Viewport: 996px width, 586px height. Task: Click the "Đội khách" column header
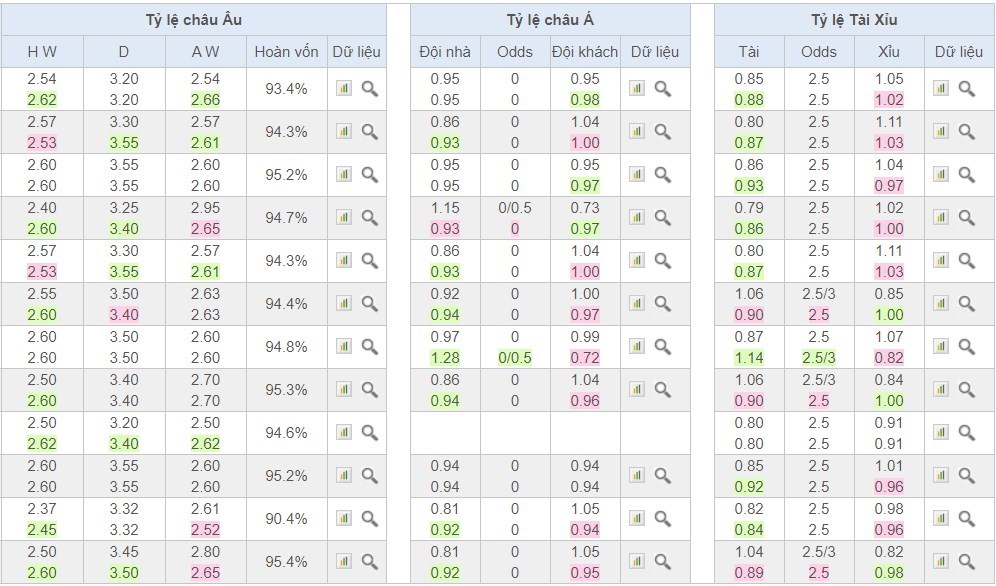tap(585, 52)
